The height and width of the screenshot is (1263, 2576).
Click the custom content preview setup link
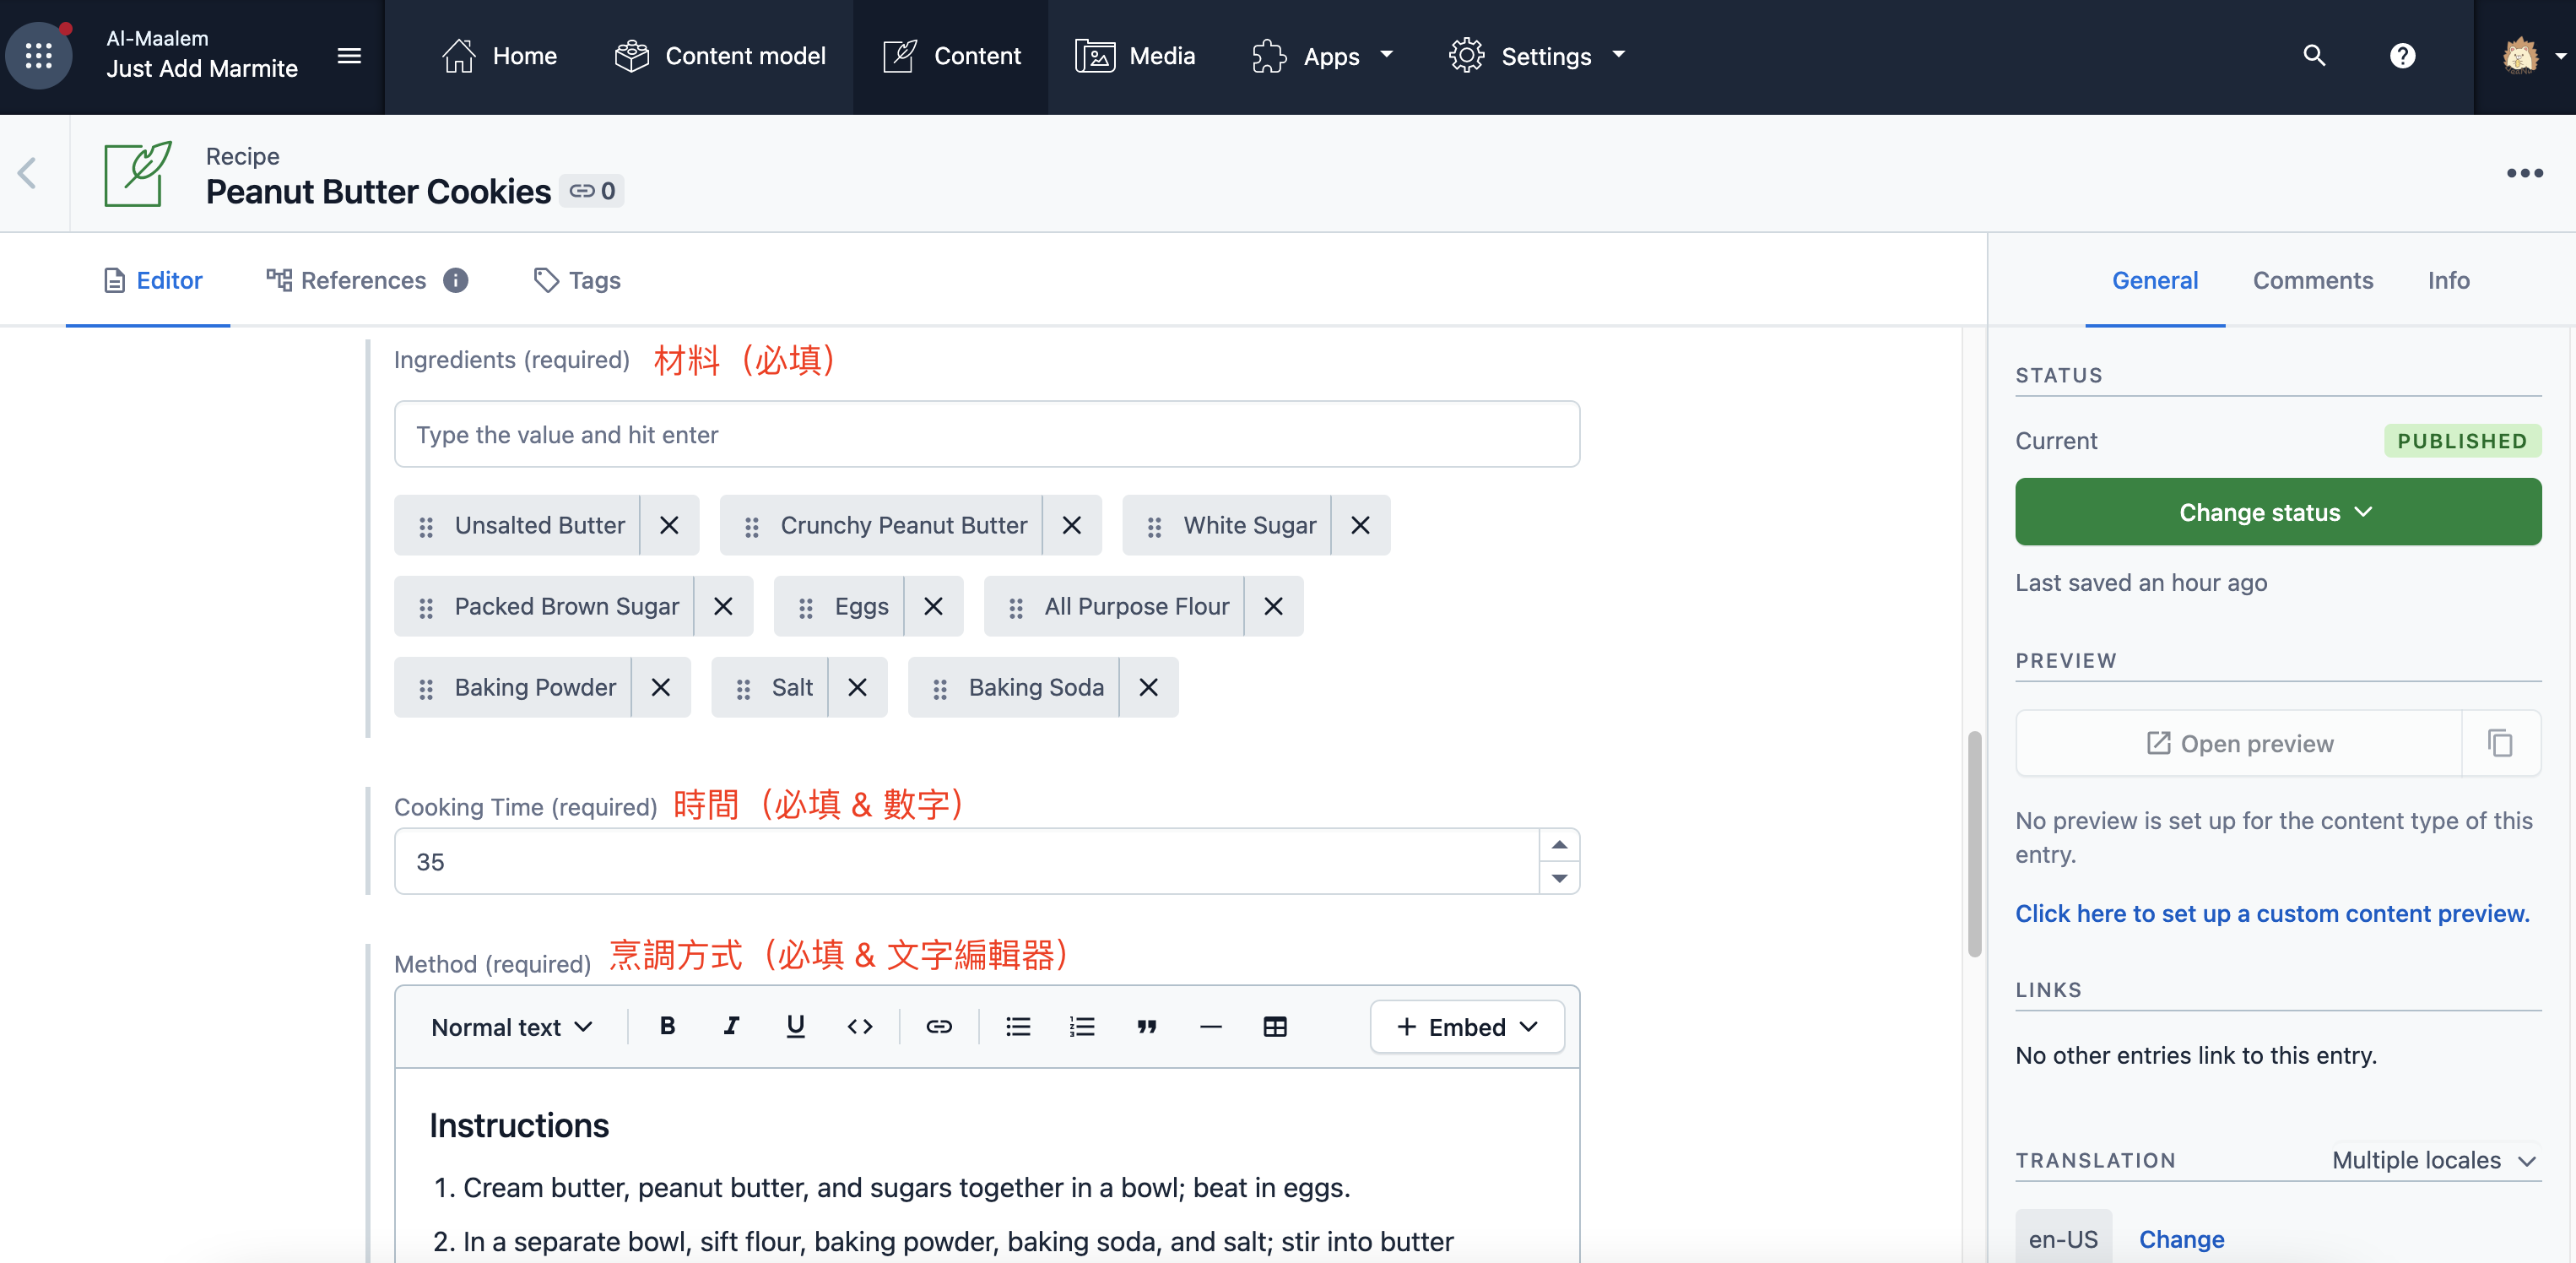tap(2272, 913)
